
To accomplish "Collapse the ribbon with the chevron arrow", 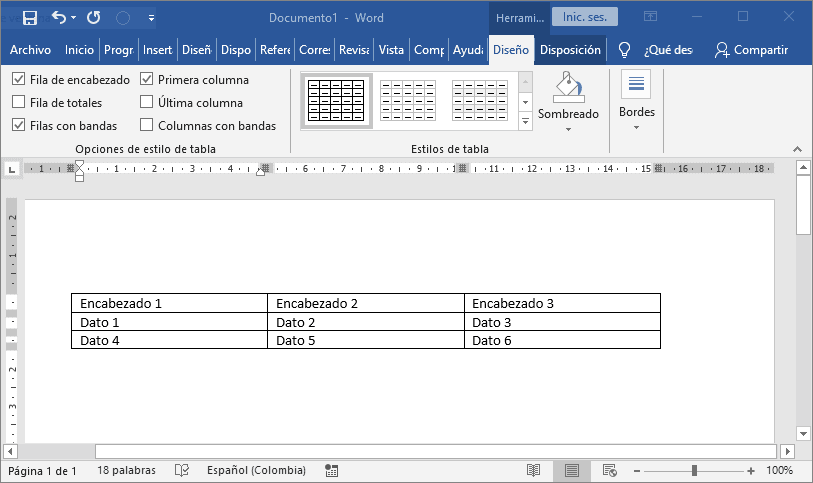I will (x=797, y=149).
